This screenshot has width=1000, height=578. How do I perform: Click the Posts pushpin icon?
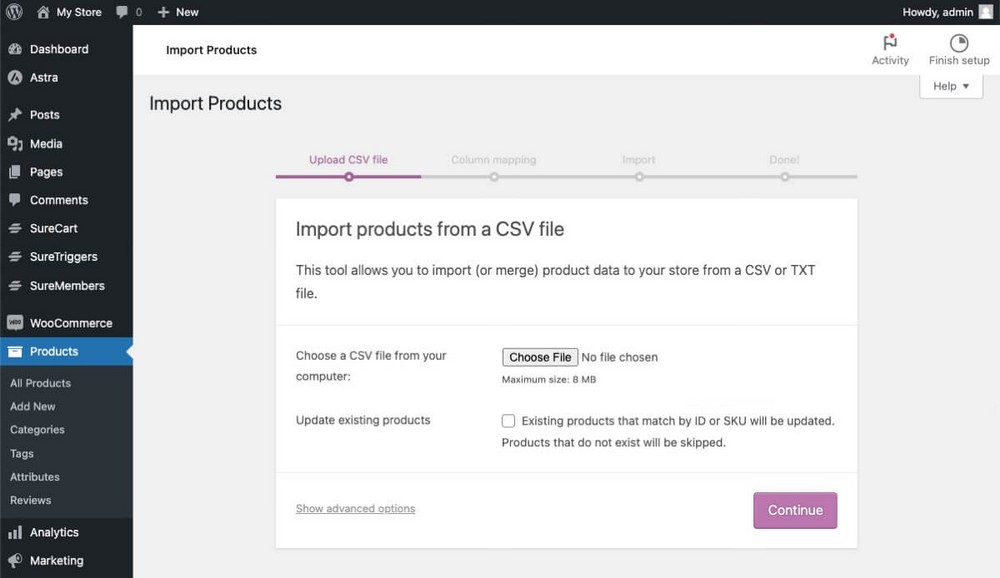(15, 115)
